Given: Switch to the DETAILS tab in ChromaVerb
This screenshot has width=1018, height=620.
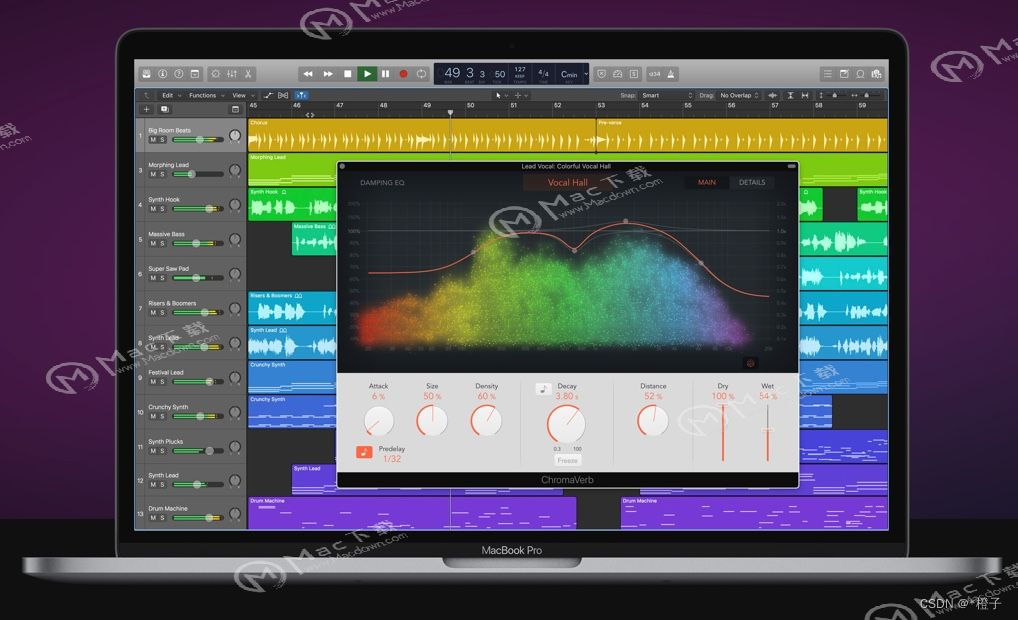Looking at the screenshot, I should [x=752, y=182].
